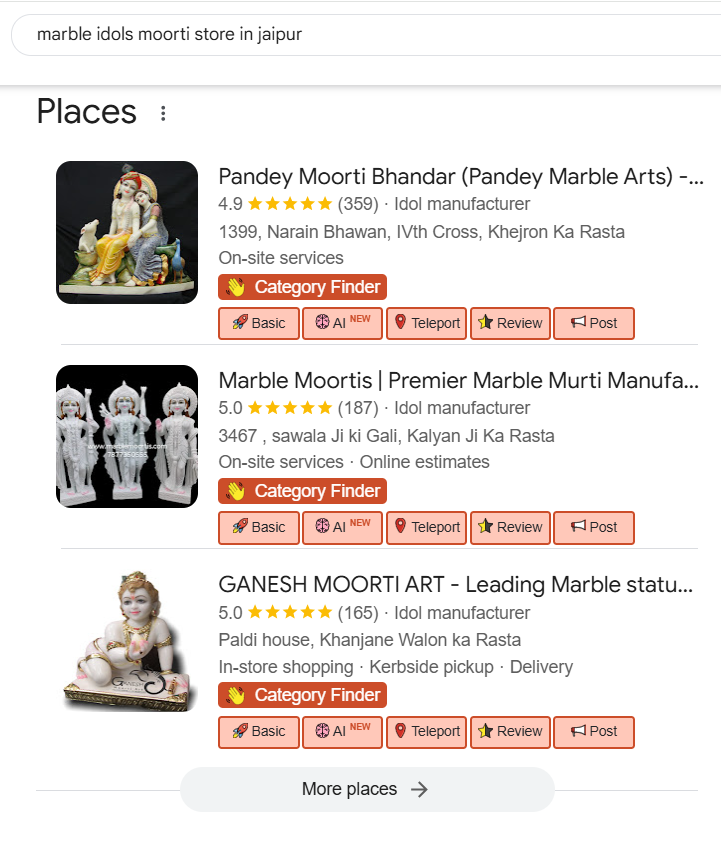Click Teleport pin button for Pandey Moorti Bhandar
Image resolution: width=721 pixels, height=842 pixels.
(427, 323)
